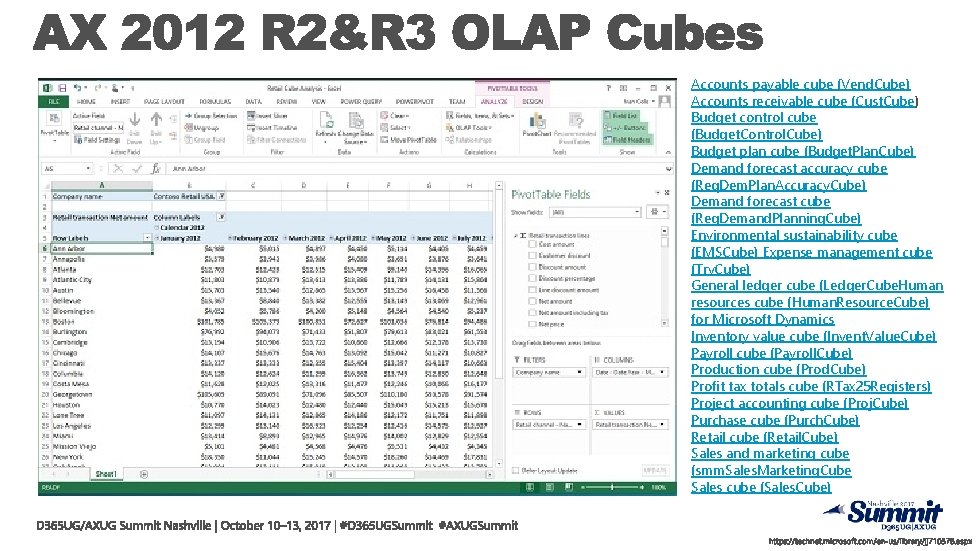Check the Discount percentage field

(532, 278)
